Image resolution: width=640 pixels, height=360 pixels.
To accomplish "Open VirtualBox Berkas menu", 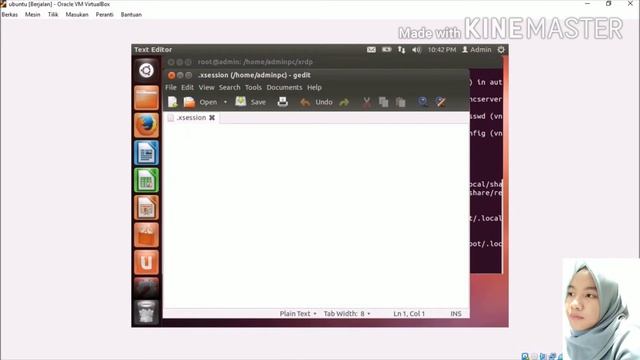I will click(10, 14).
